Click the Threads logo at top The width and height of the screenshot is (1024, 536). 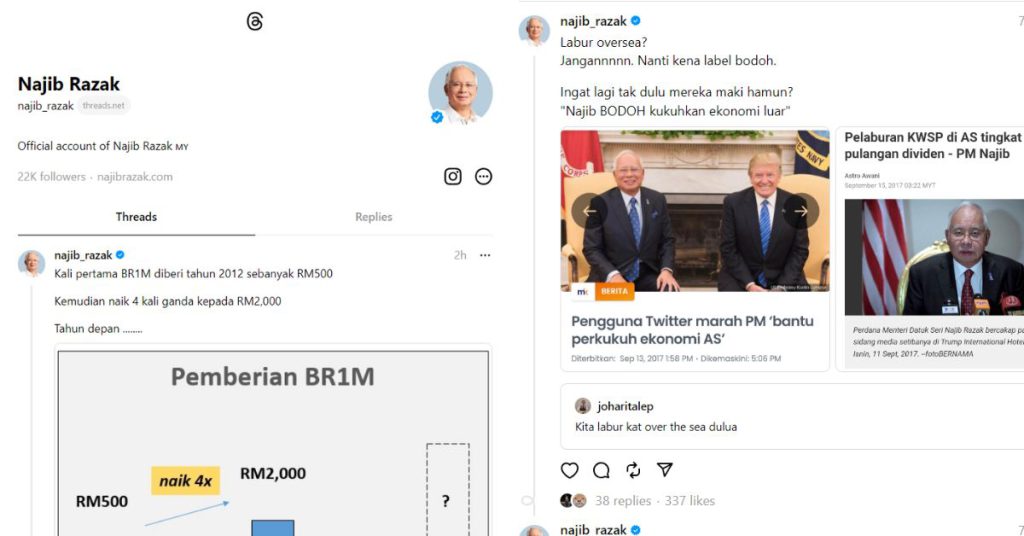pos(255,22)
